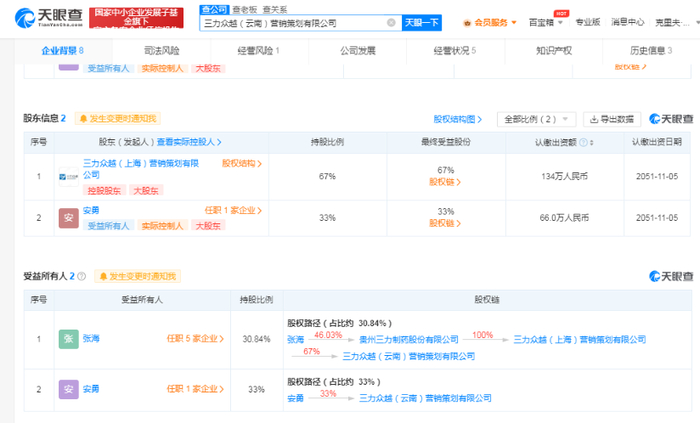This screenshot has height=423, width=700.
Task: Open the 股权结构图 link
Action: pyautogui.click(x=458, y=119)
